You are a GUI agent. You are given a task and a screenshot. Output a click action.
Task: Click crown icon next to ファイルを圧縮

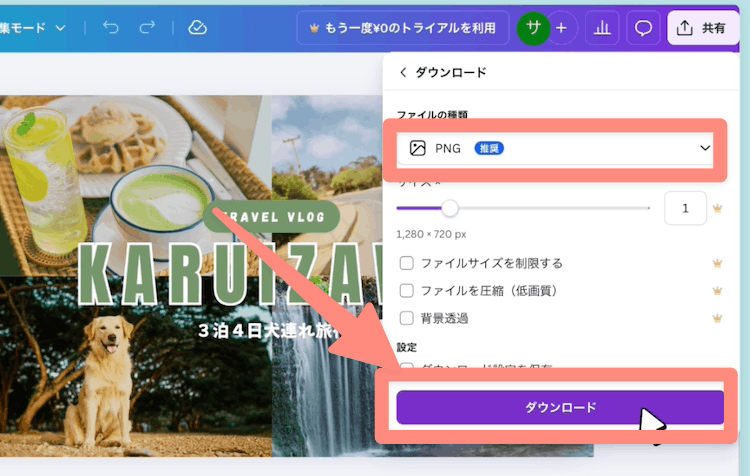pyautogui.click(x=717, y=290)
